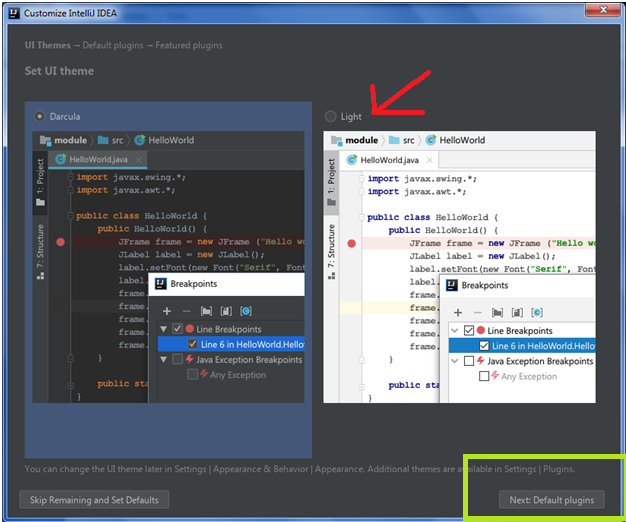Viewport: 626px width, 522px height.
Task: Click the red breakpoint dot in Darcula preview
Action: coord(62,242)
